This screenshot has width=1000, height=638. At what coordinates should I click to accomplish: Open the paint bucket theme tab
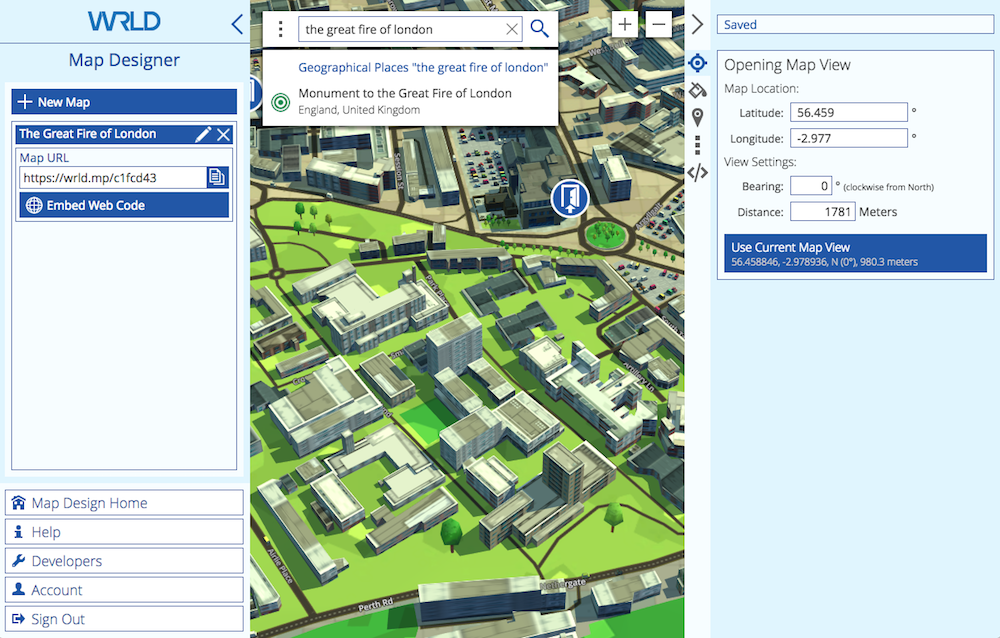698,91
